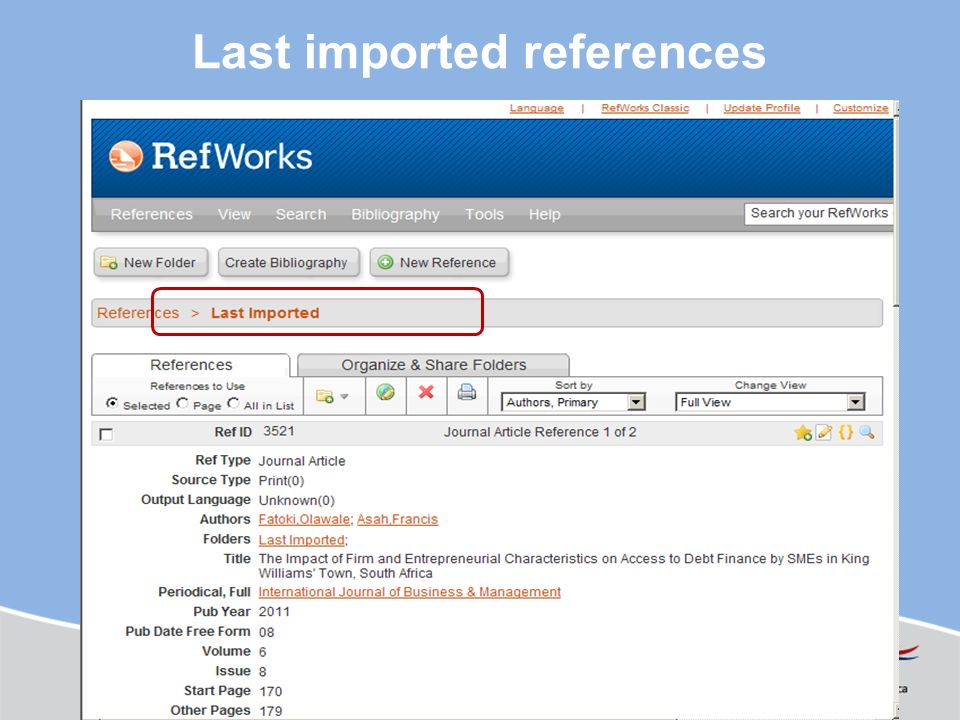Select the 'All in List' radio button
The height and width of the screenshot is (720, 960).
tap(233, 403)
